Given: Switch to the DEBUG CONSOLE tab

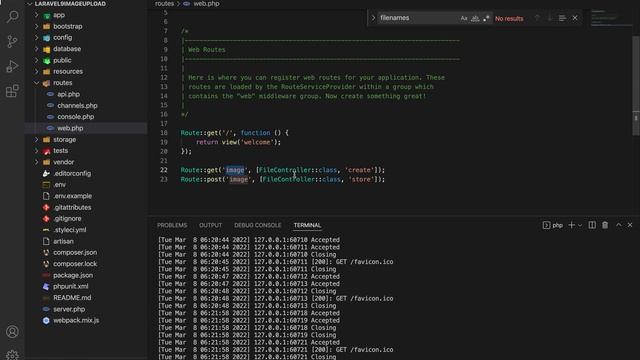Looking at the screenshot, I should 258,225.
